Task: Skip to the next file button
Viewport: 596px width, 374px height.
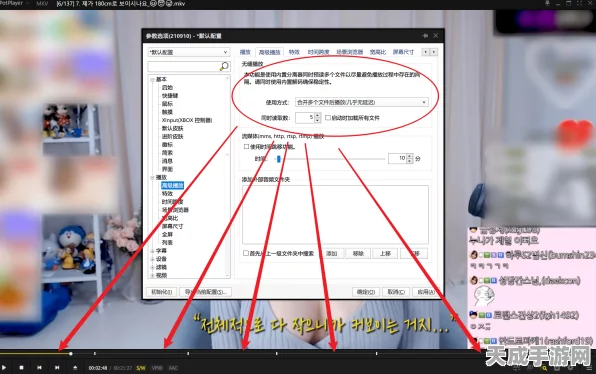Action: pos(57,368)
